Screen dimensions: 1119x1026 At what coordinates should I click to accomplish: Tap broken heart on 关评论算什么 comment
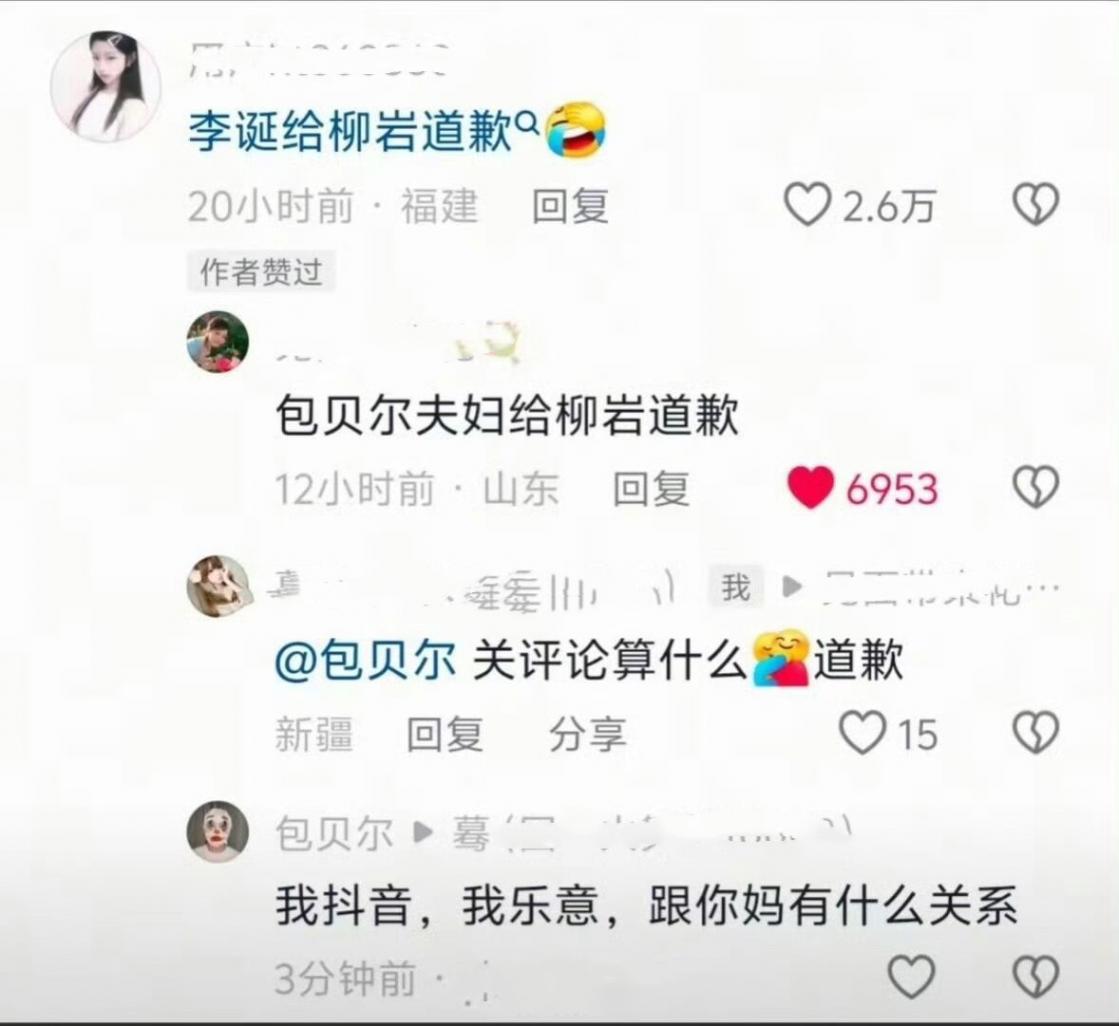click(x=1036, y=733)
